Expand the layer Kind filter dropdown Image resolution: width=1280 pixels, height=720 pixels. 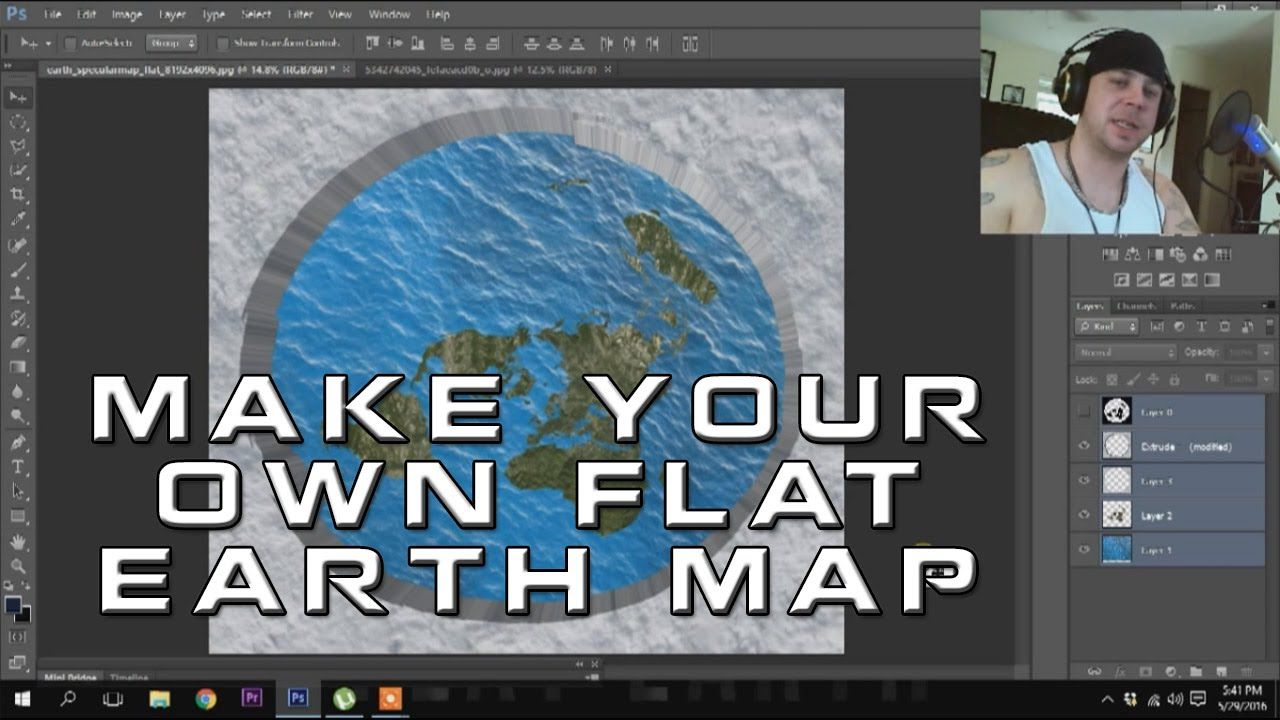tap(1107, 327)
